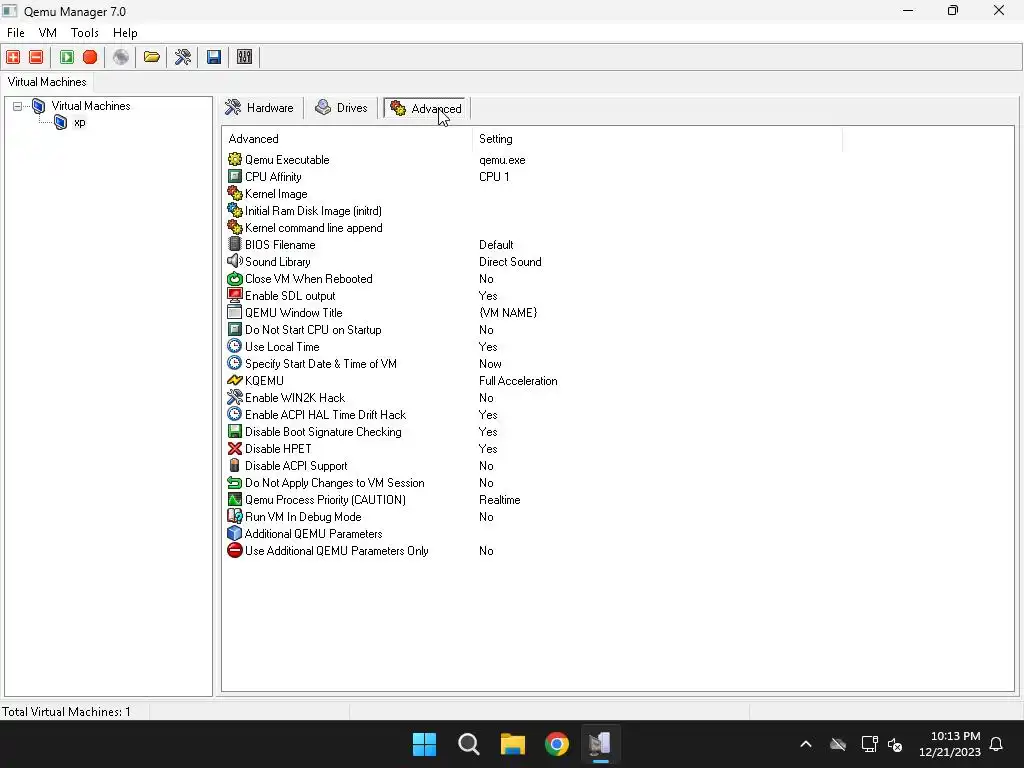The image size is (1024, 768).
Task: Click the {VM NAME} value
Action: [x=507, y=312]
